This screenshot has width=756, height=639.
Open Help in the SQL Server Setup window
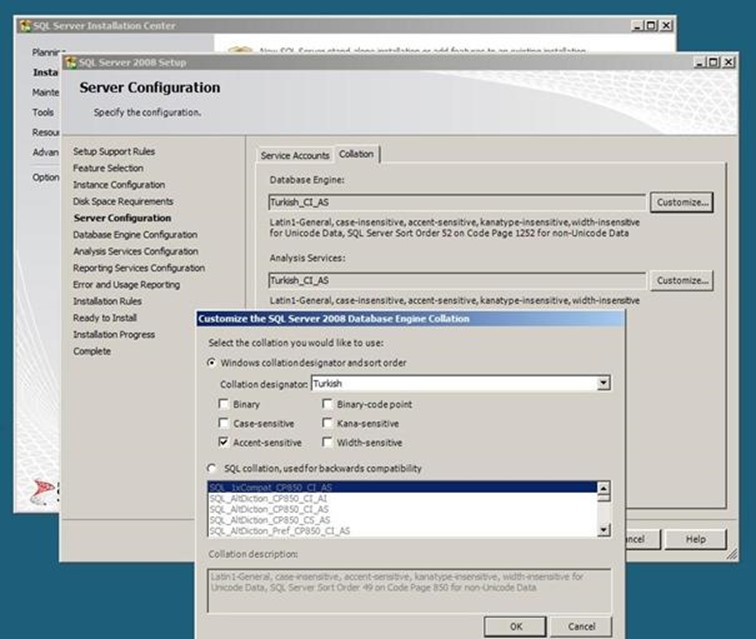coord(695,539)
